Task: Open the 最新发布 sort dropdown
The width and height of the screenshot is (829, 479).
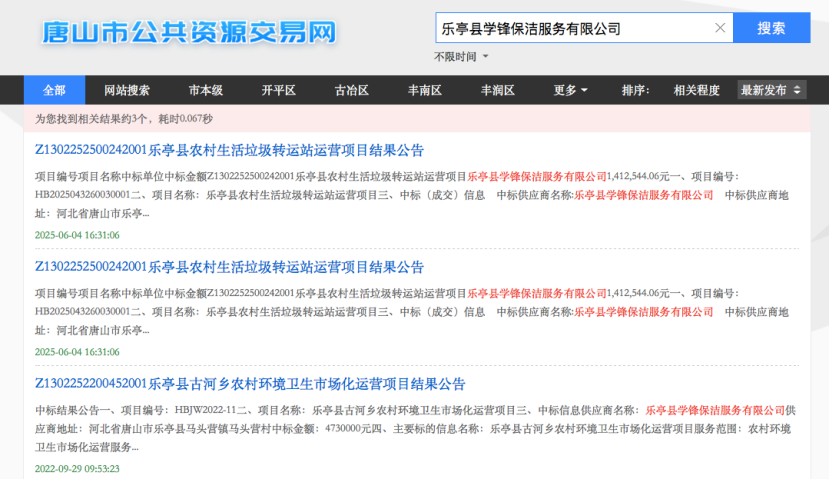Action: click(x=771, y=90)
